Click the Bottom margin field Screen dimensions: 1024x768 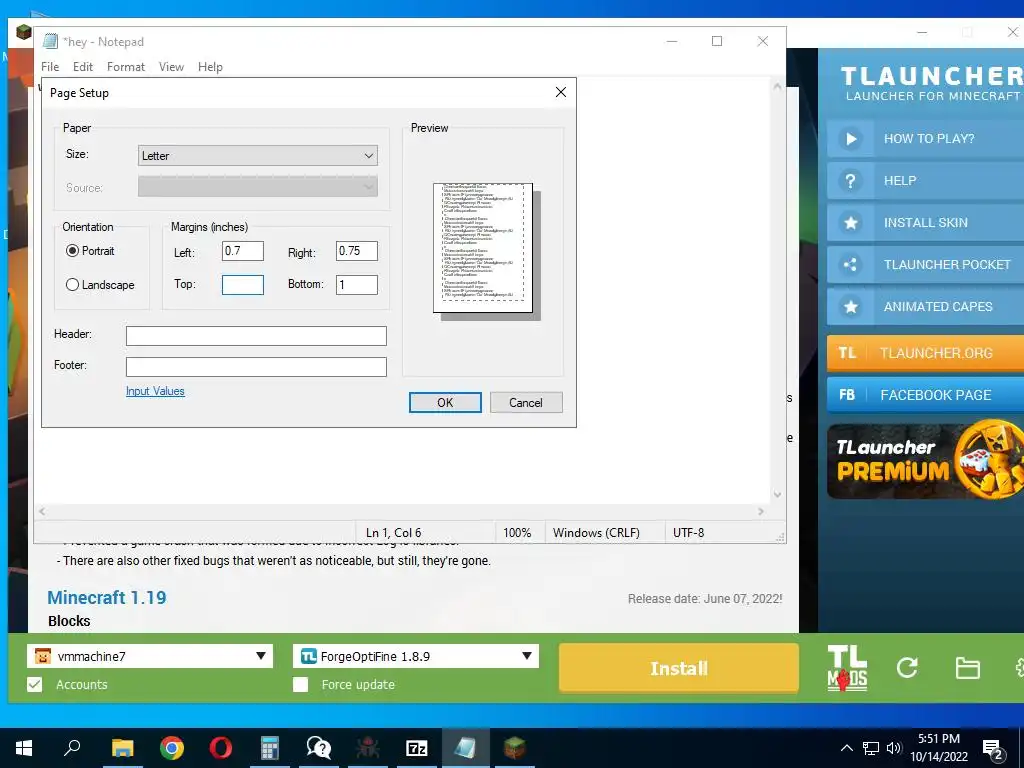[x=357, y=285]
